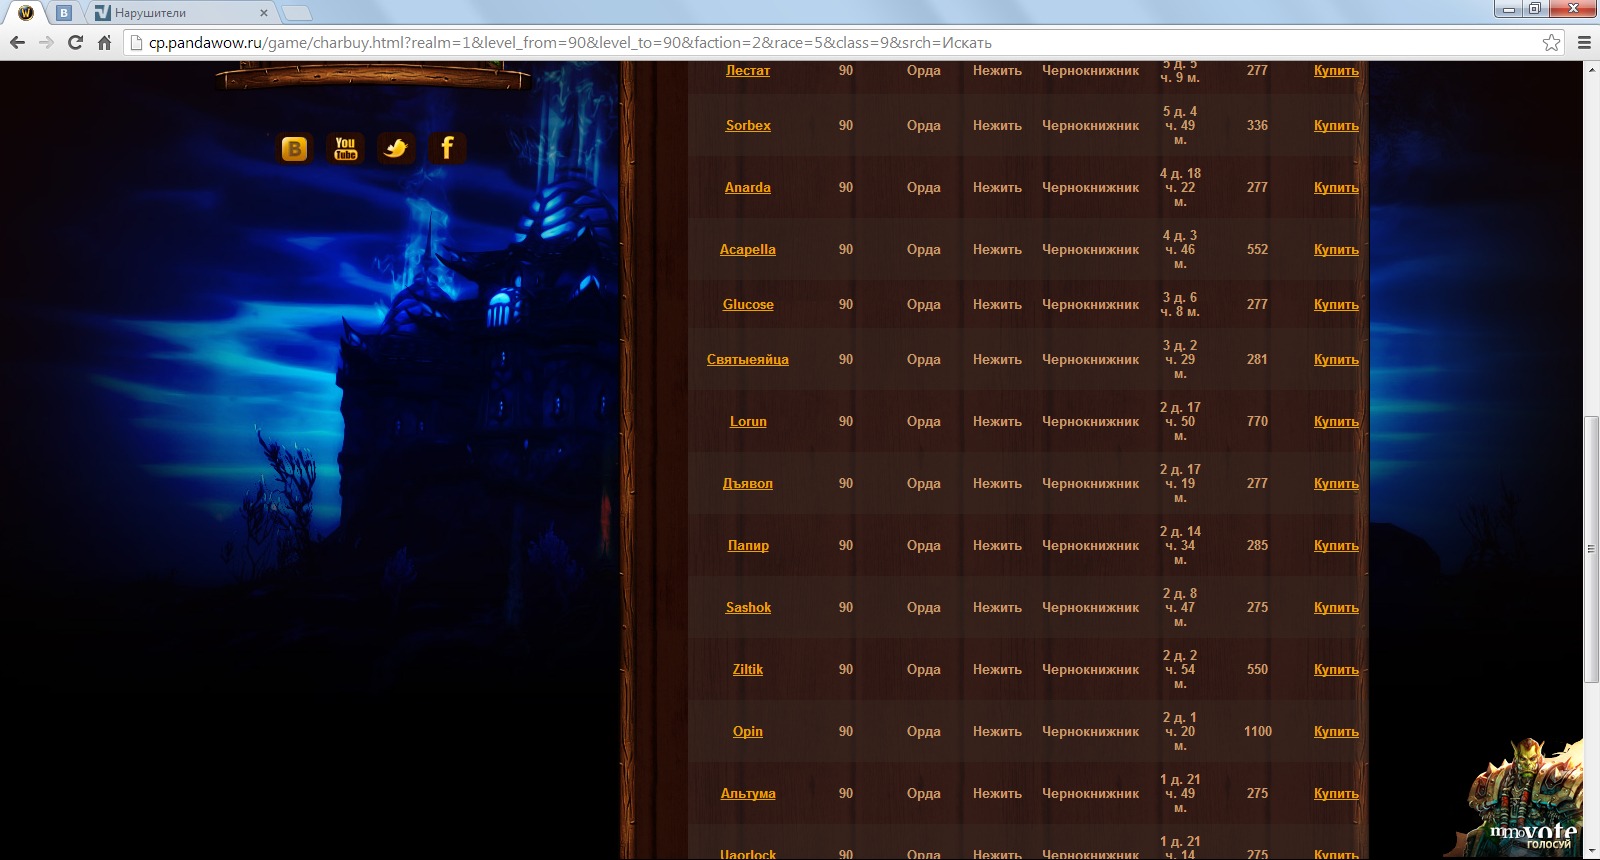The width and height of the screenshot is (1600, 860).
Task: Select Орда faction in Sashok row
Action: tap(924, 607)
